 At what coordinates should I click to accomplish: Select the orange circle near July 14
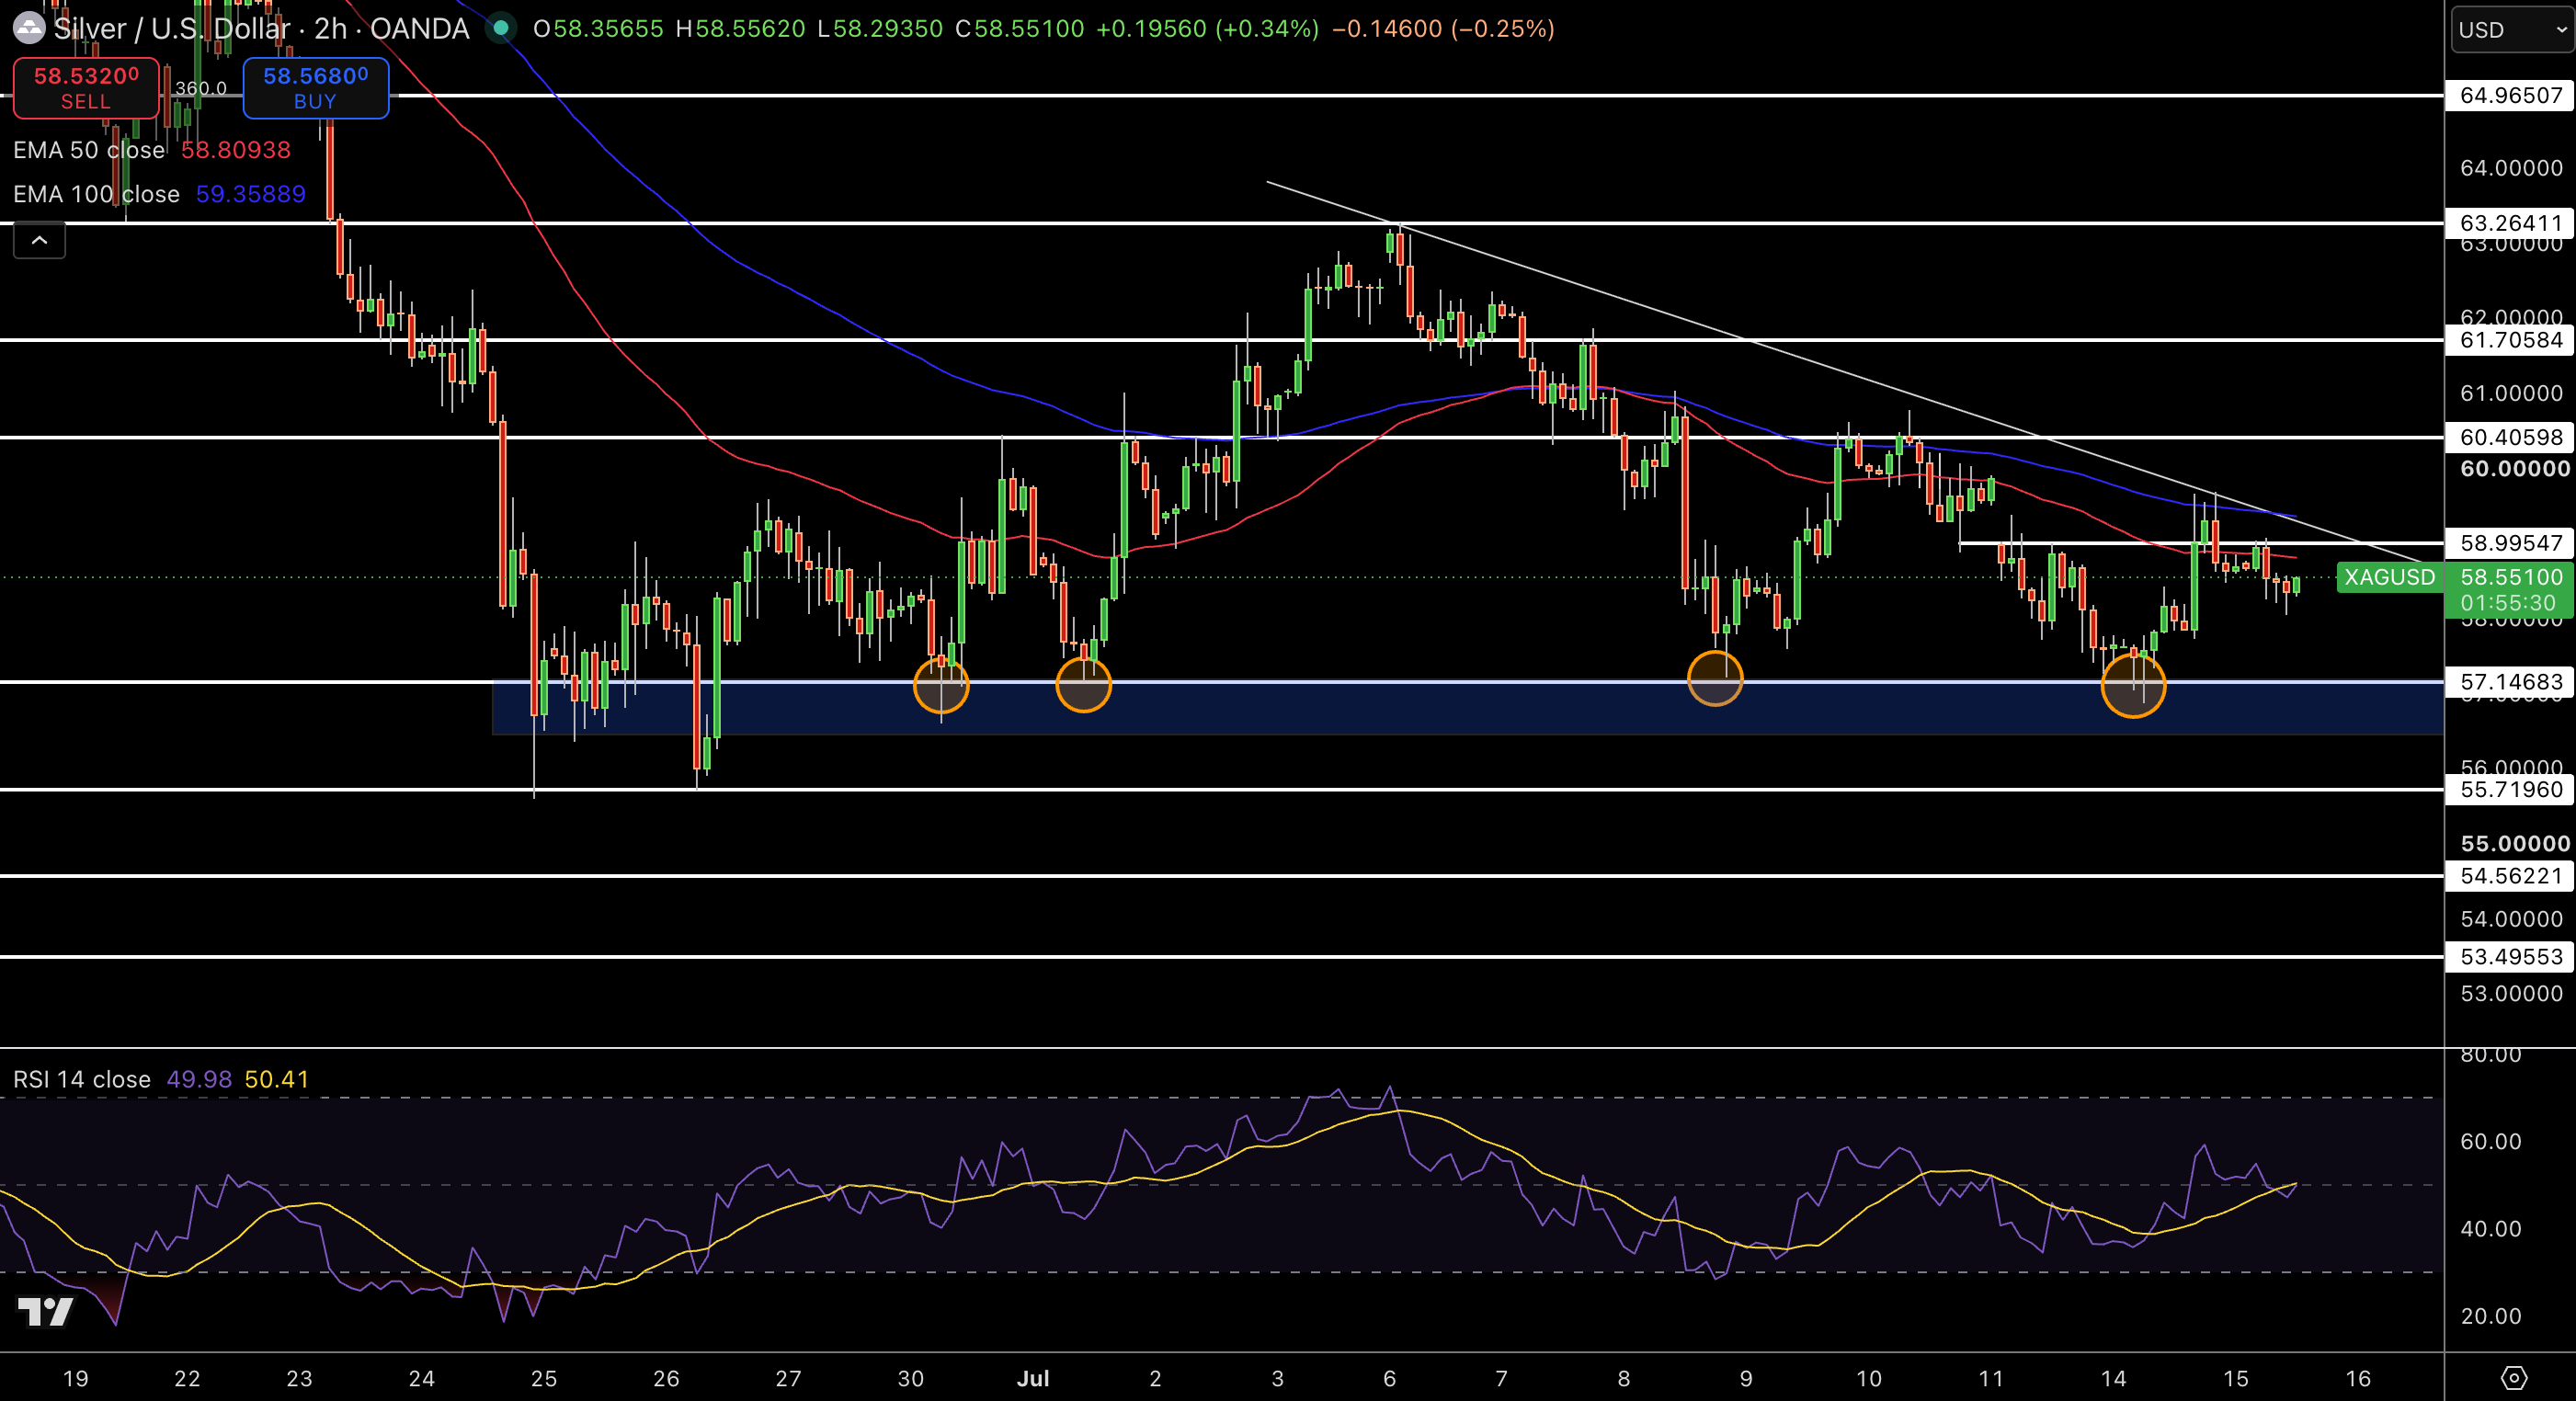[x=2133, y=685]
